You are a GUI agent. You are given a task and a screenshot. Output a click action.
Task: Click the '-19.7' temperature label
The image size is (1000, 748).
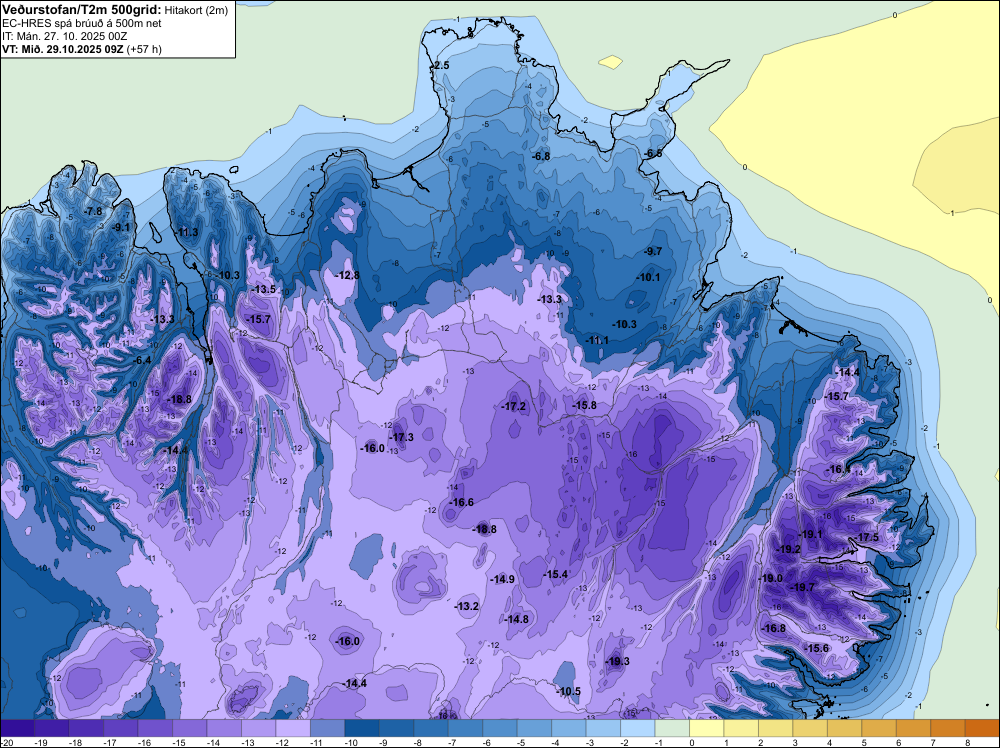tap(802, 587)
